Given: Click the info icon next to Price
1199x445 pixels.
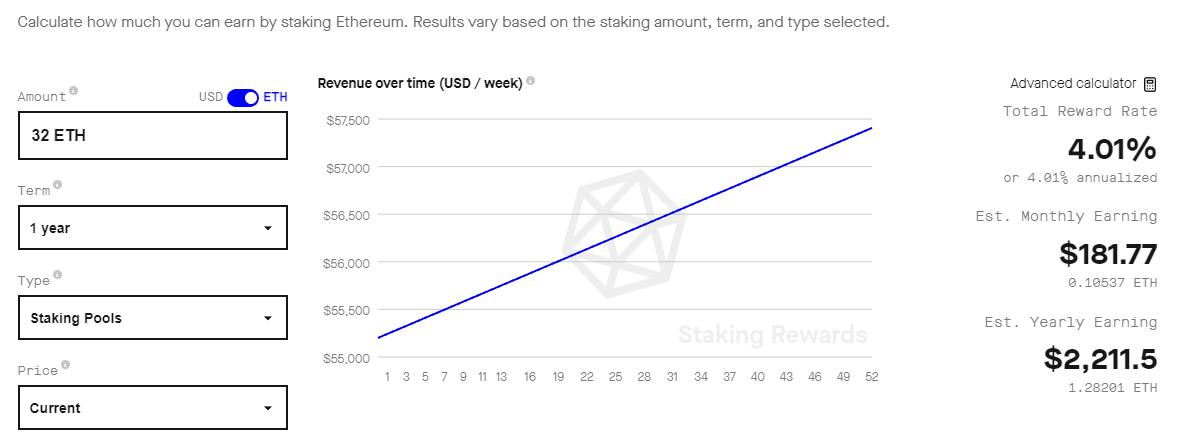Looking at the screenshot, I should tap(65, 365).
